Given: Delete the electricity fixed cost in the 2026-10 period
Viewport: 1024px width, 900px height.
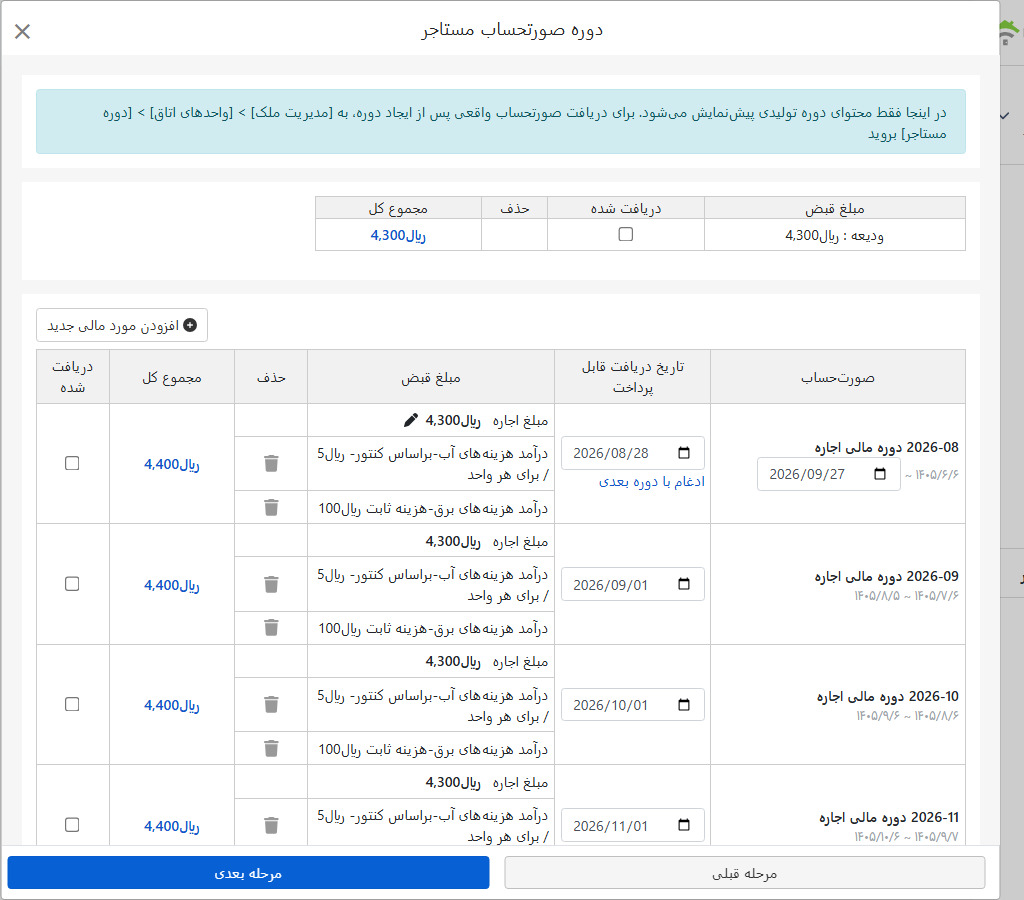Looking at the screenshot, I should click(x=271, y=748).
